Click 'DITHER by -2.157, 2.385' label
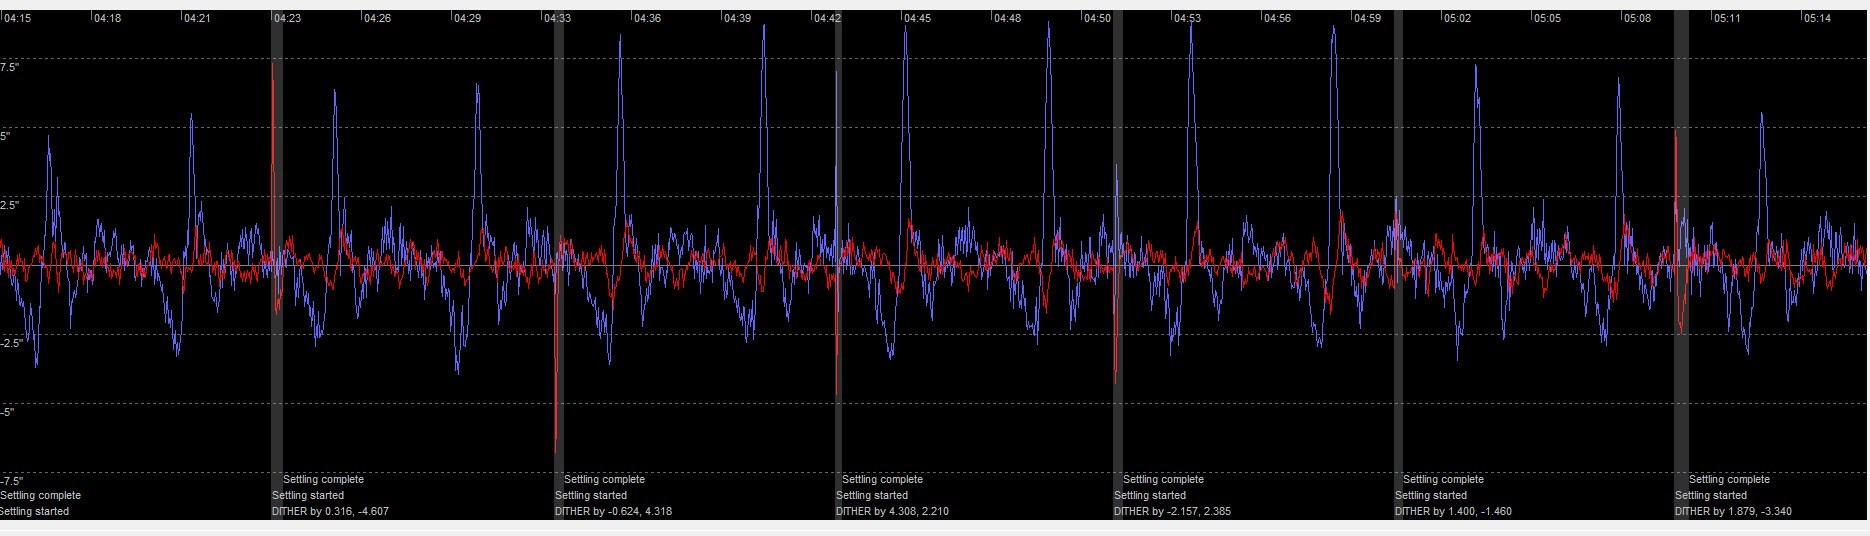 1172,511
